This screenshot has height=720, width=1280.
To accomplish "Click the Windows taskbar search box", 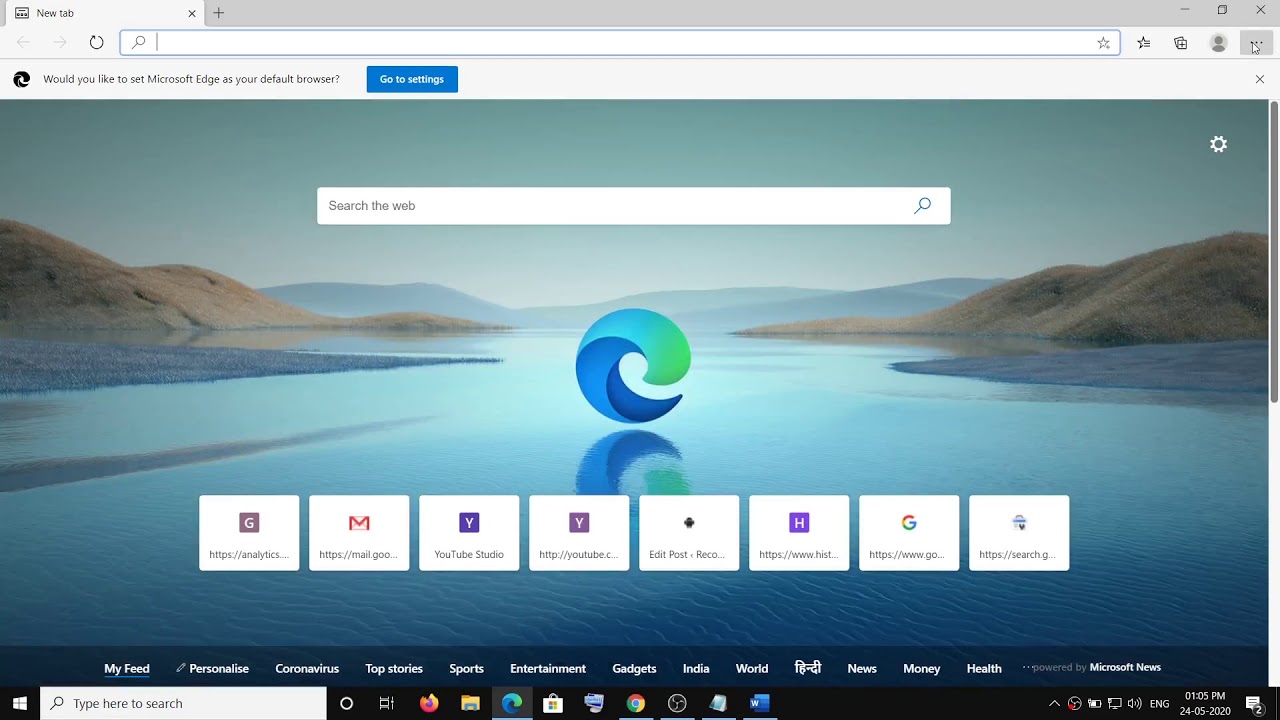I will (183, 703).
